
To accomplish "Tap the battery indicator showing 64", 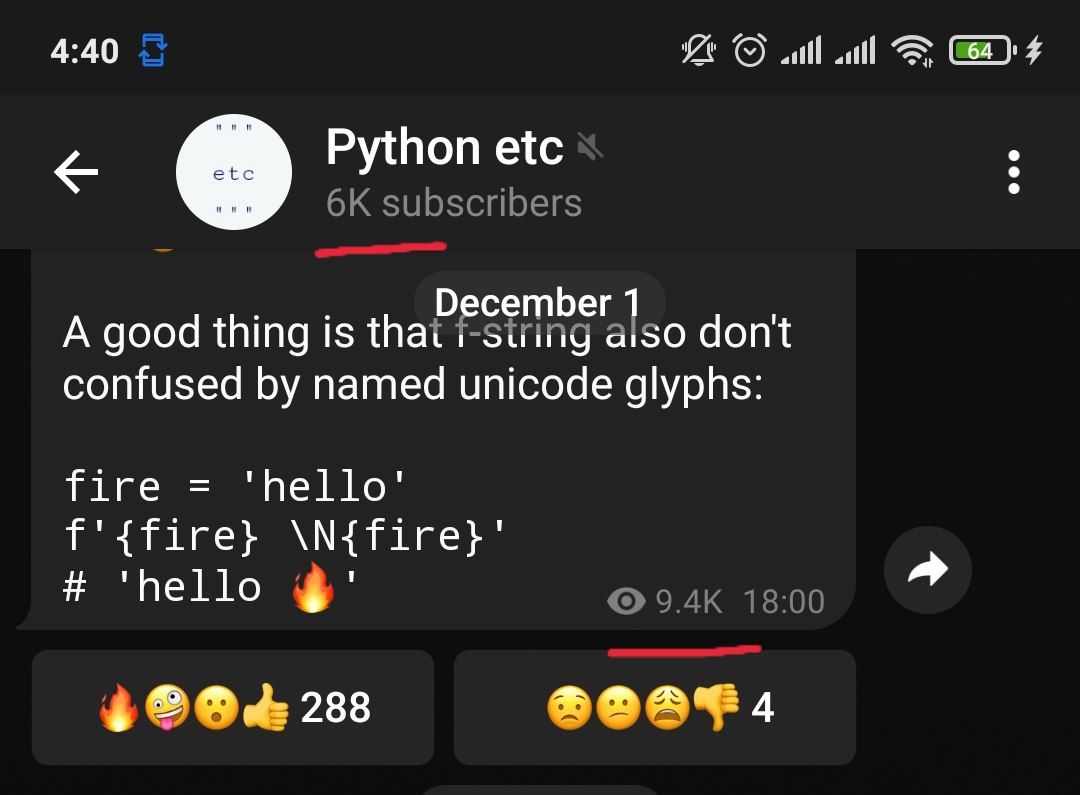I will point(983,50).
